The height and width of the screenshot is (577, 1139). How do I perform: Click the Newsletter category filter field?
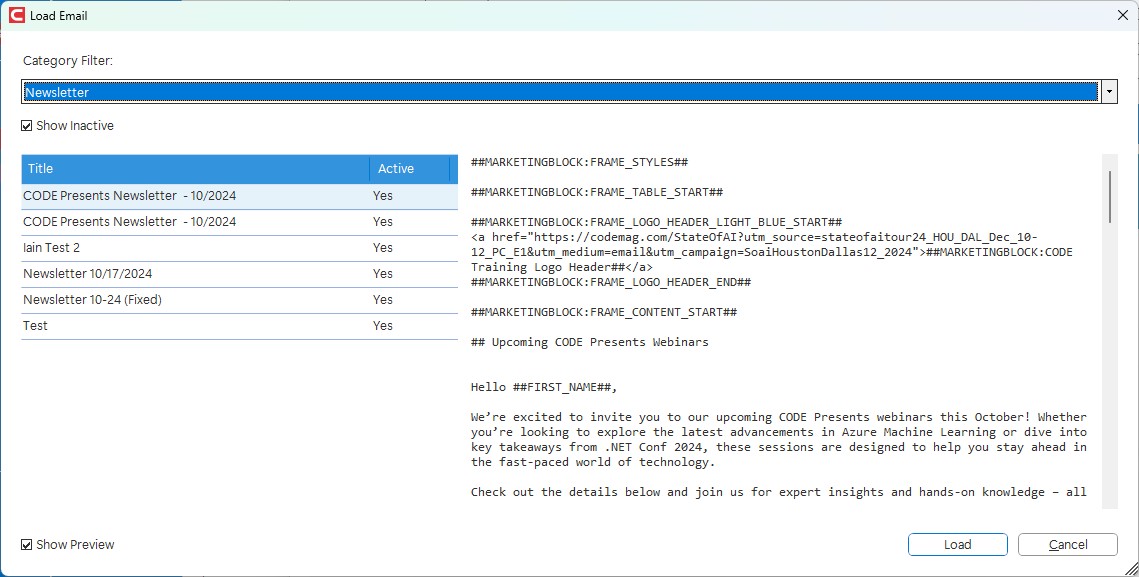pos(560,92)
